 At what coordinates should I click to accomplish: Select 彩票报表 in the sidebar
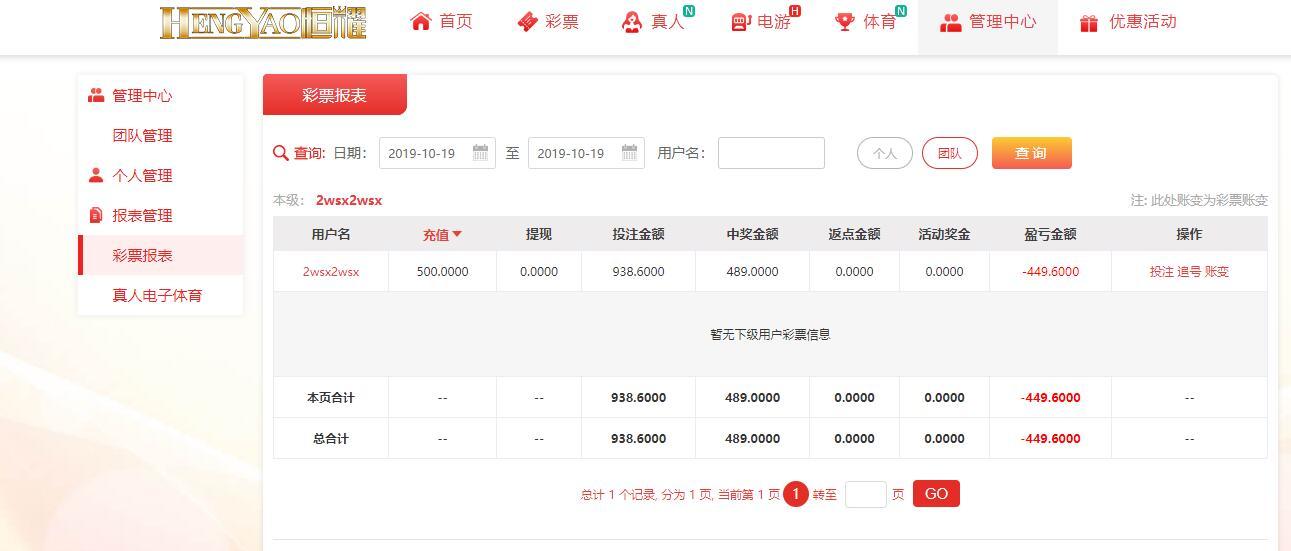pos(142,255)
